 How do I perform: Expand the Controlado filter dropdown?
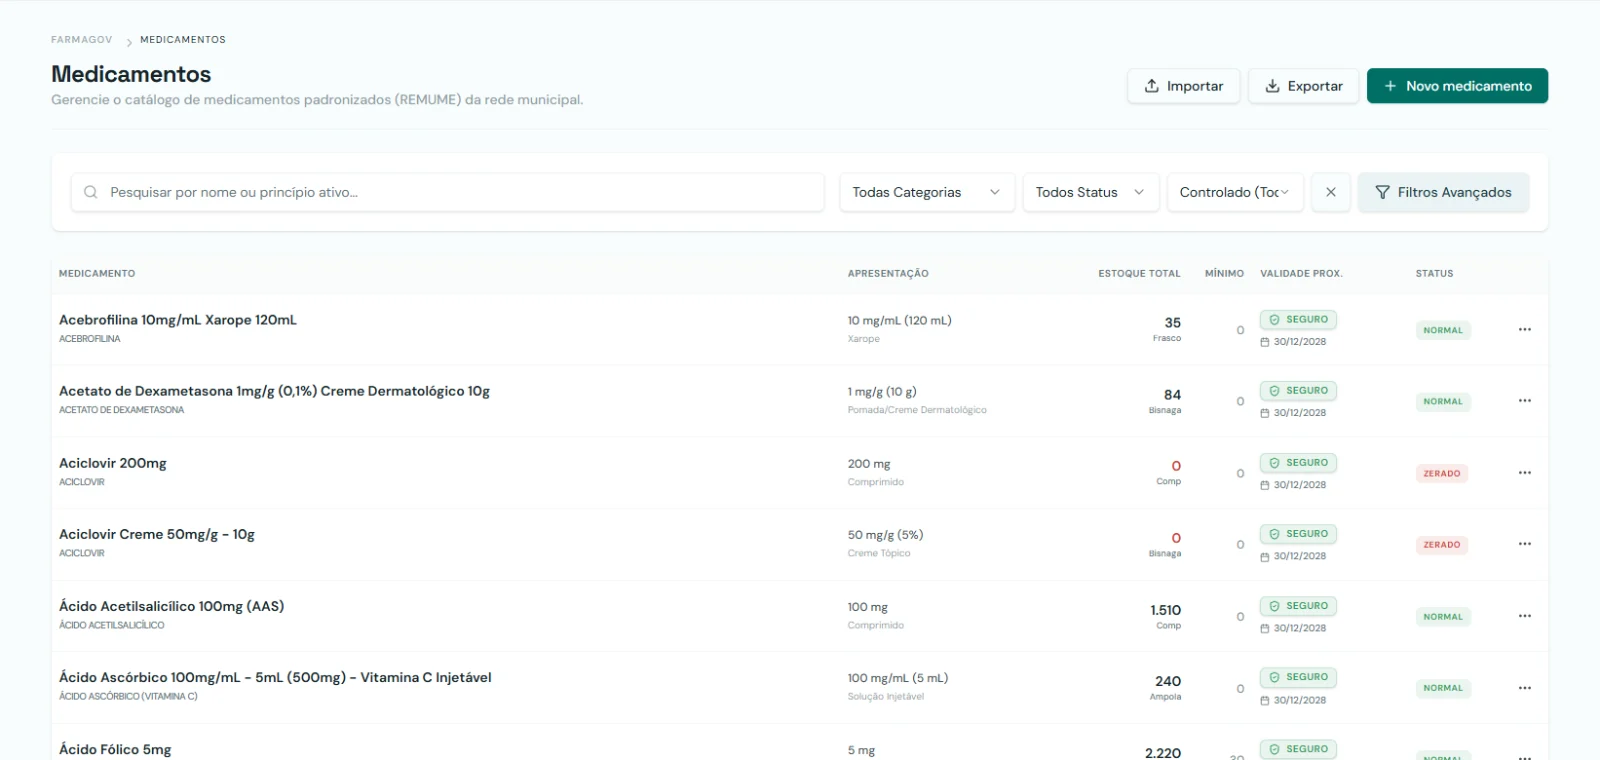tap(1235, 192)
